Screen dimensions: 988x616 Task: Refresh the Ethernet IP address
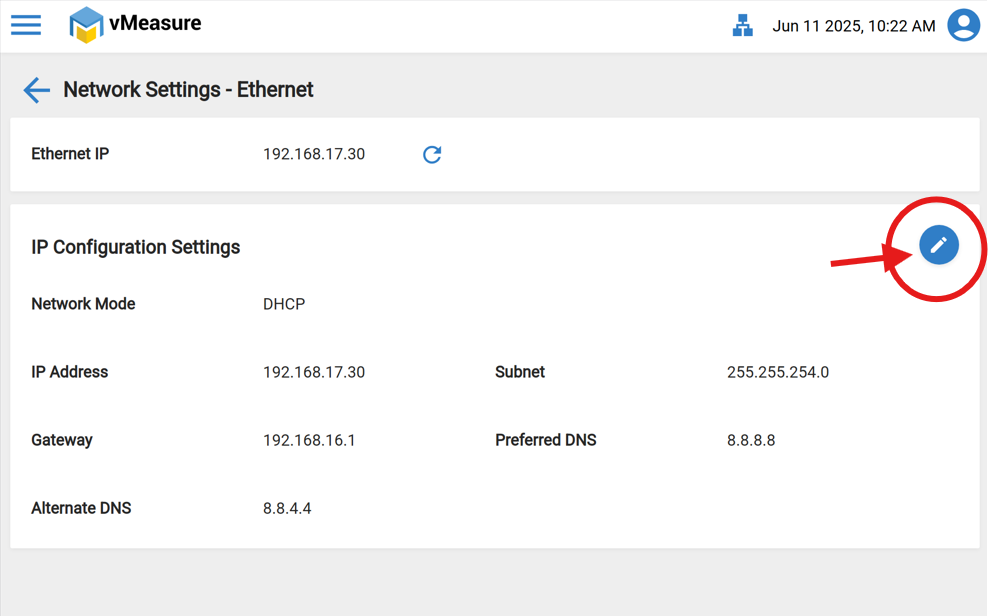pyautogui.click(x=432, y=154)
